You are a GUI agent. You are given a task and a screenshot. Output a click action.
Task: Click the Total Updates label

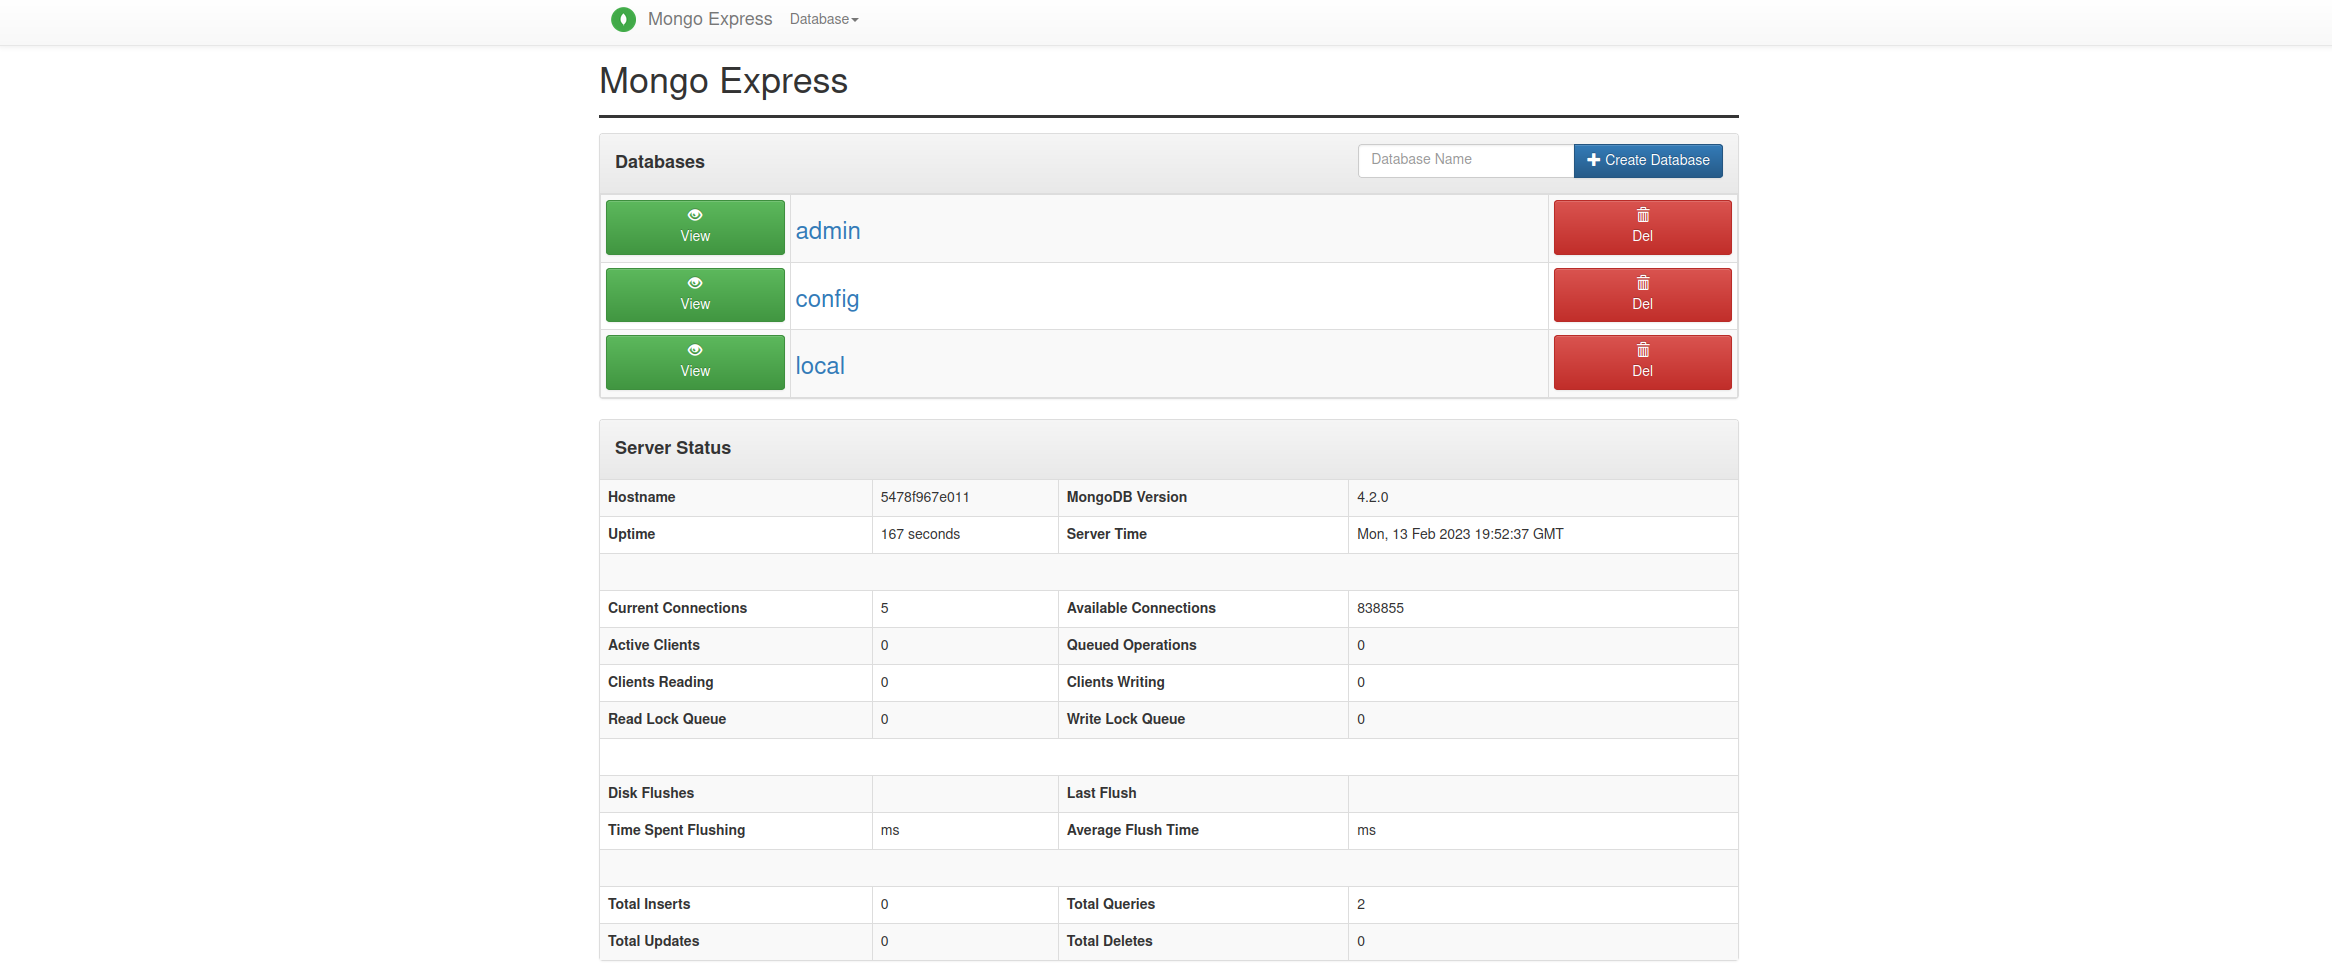pos(653,941)
